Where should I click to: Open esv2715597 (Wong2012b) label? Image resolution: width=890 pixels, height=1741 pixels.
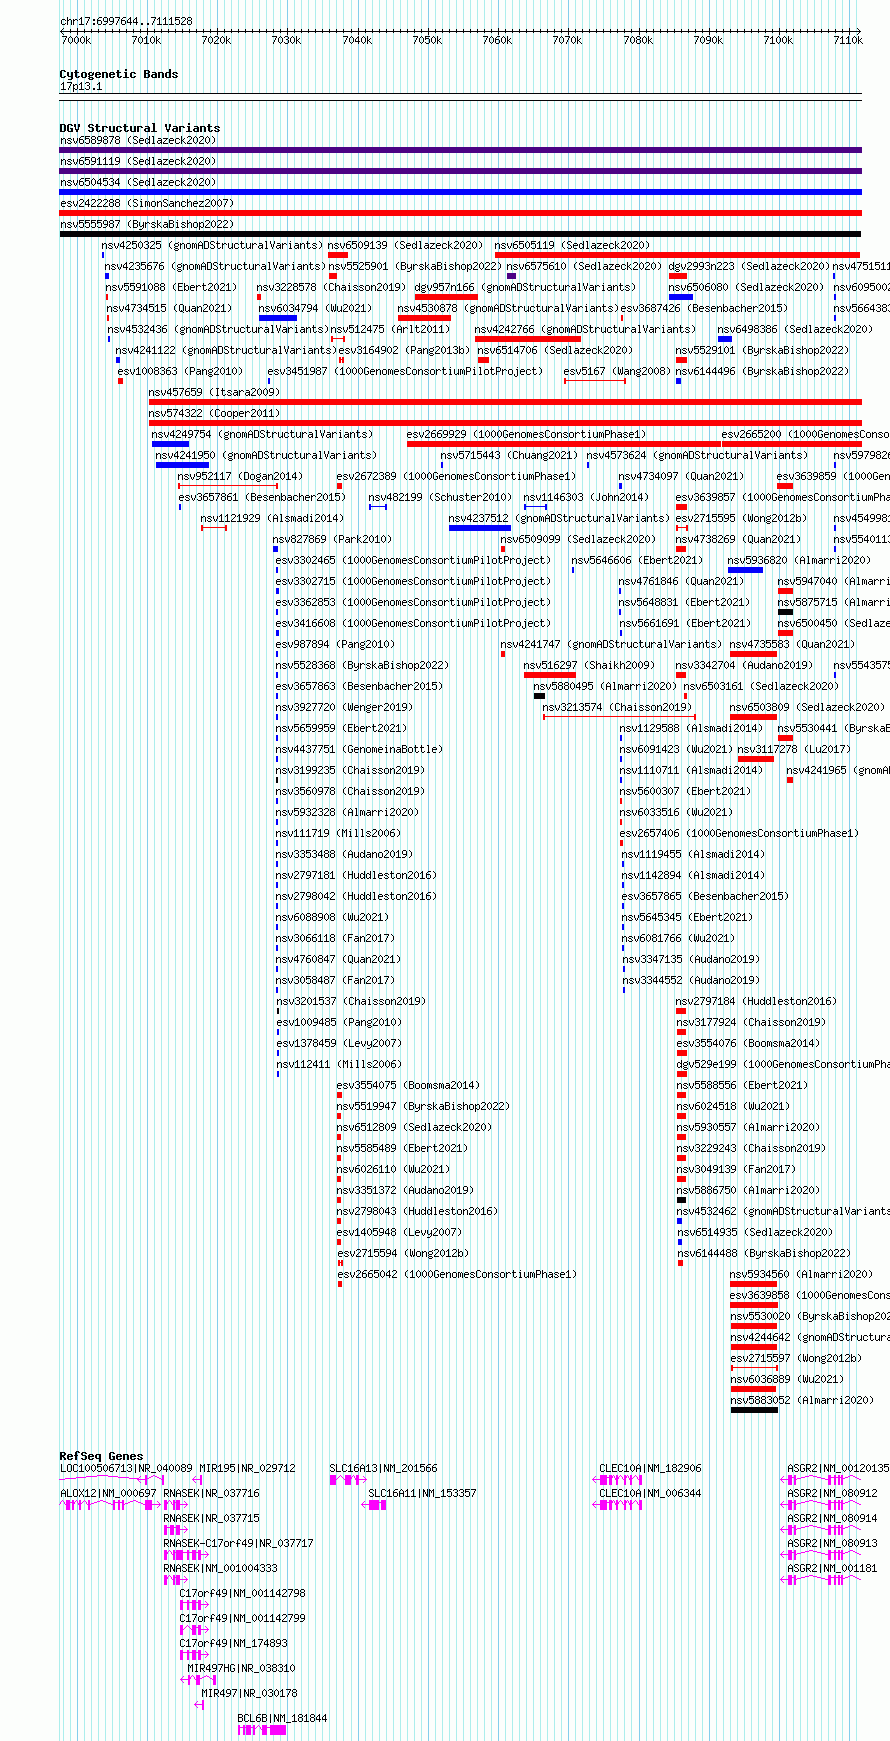click(x=796, y=1358)
